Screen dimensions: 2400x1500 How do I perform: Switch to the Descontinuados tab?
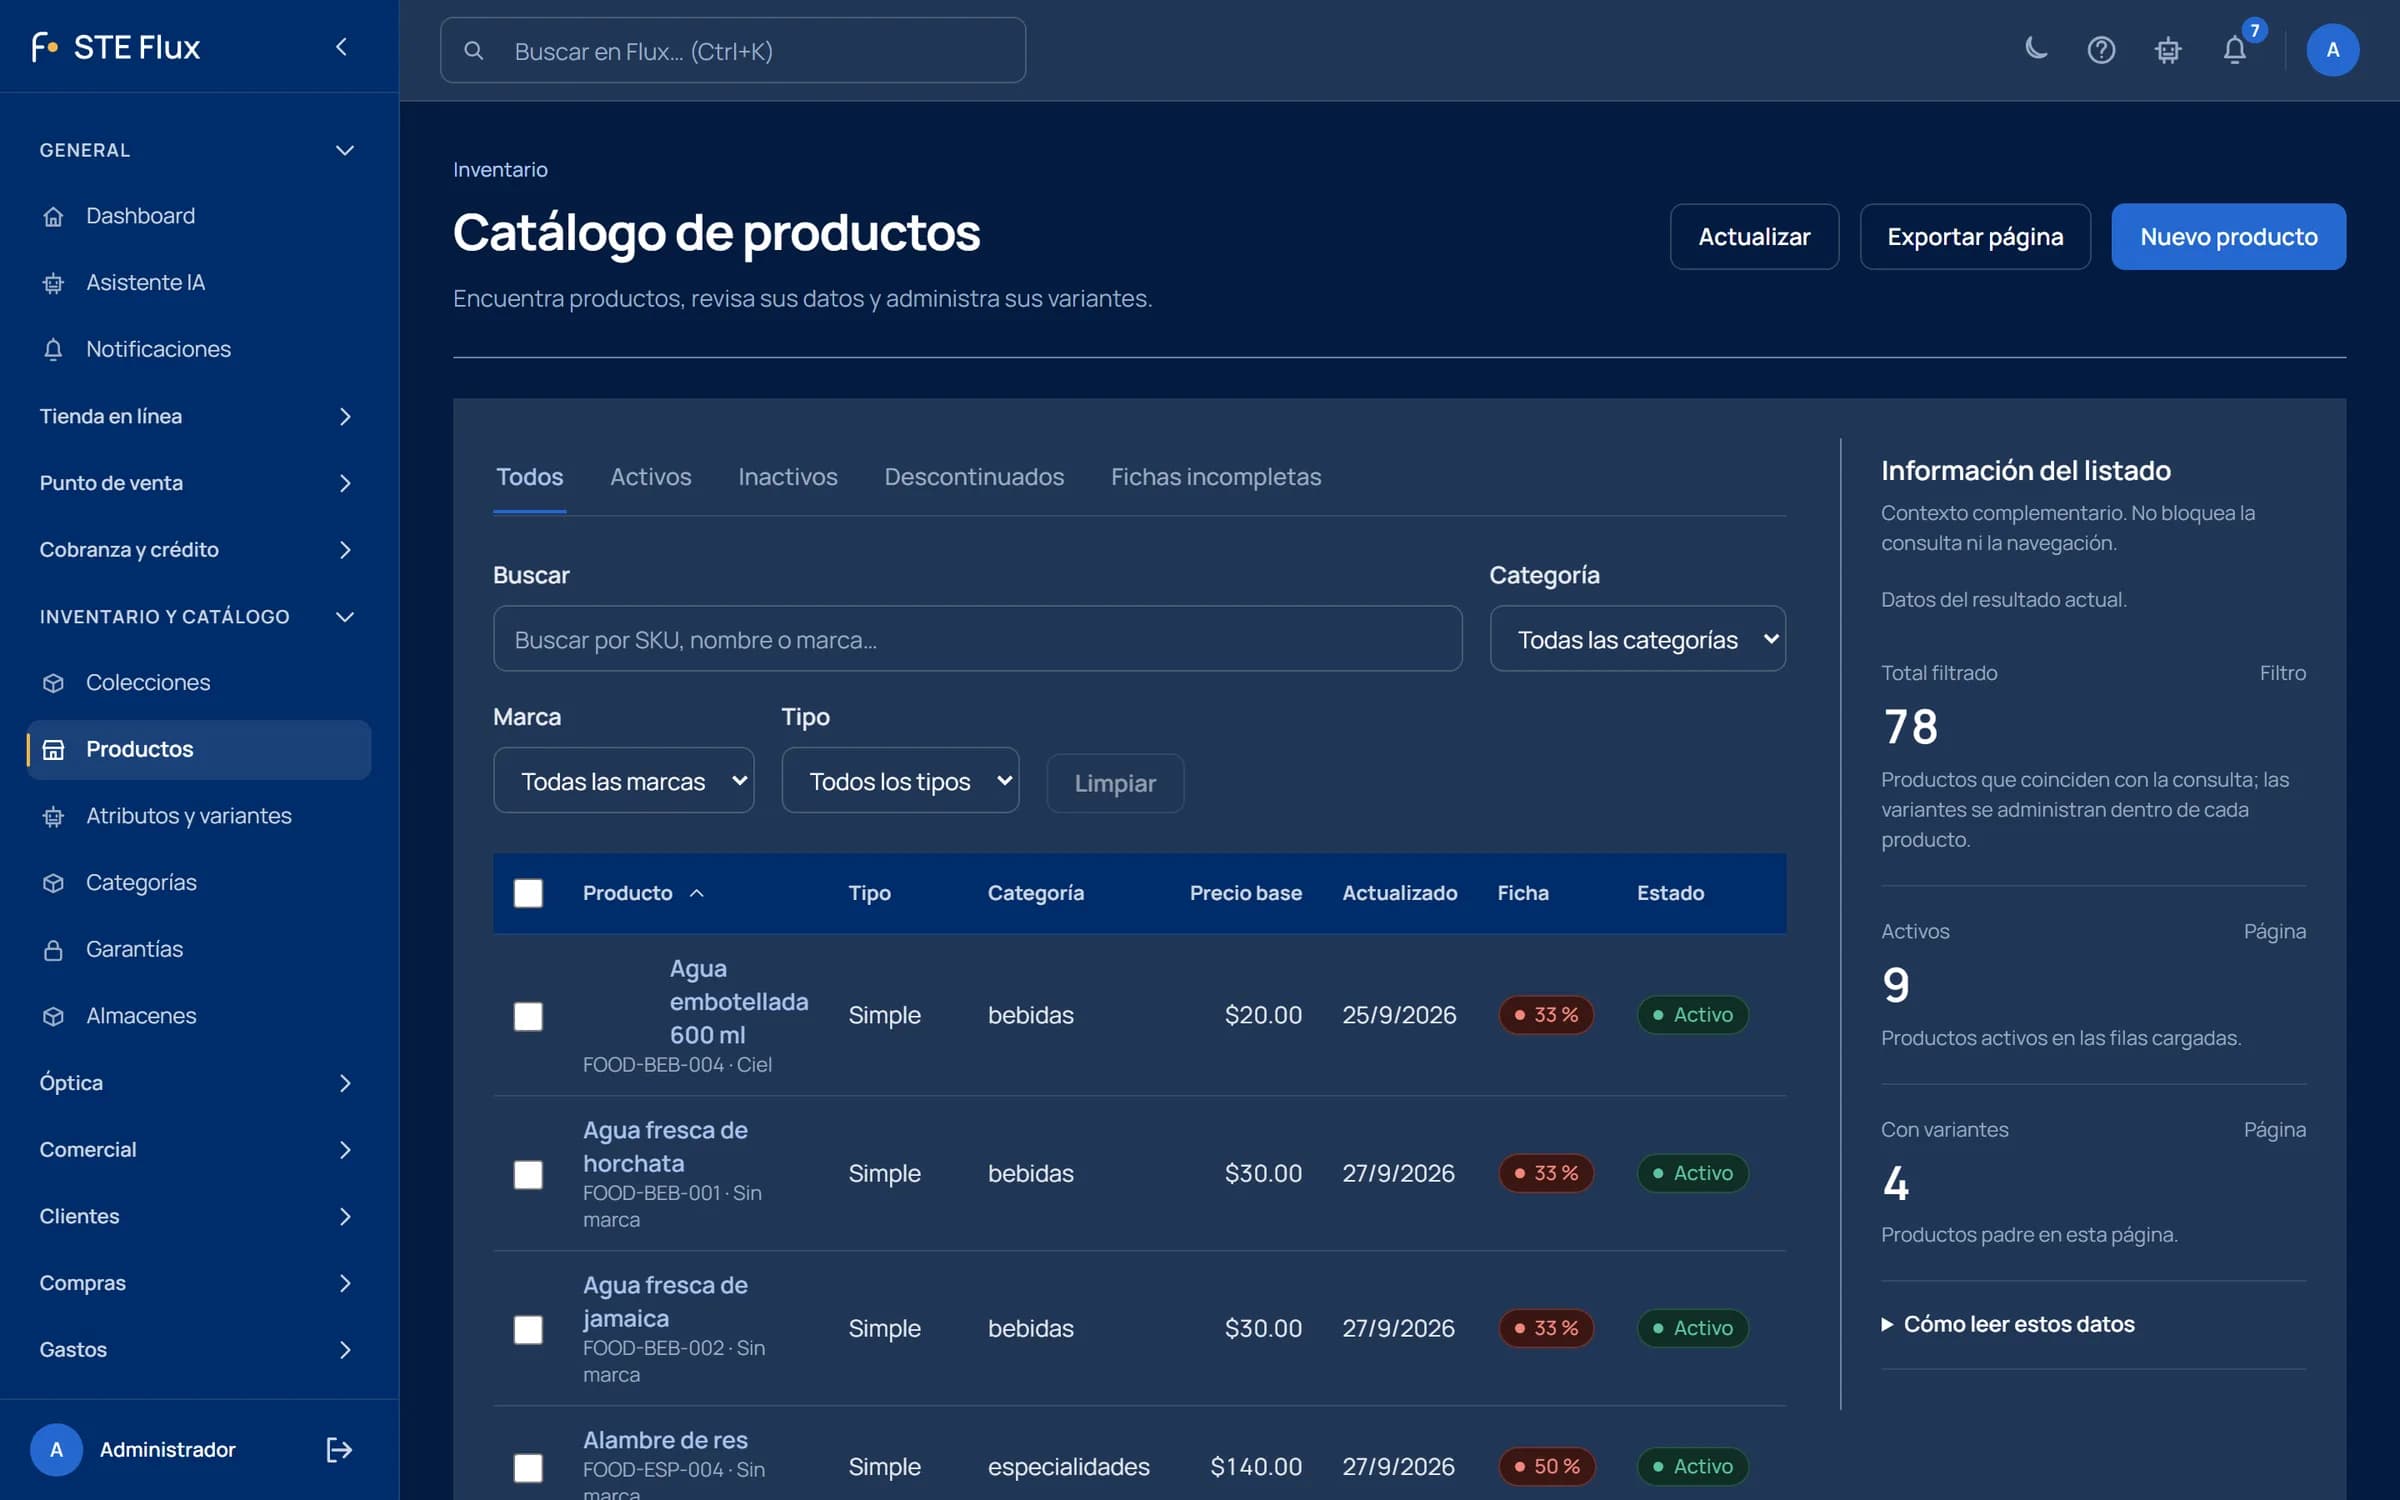(x=974, y=477)
